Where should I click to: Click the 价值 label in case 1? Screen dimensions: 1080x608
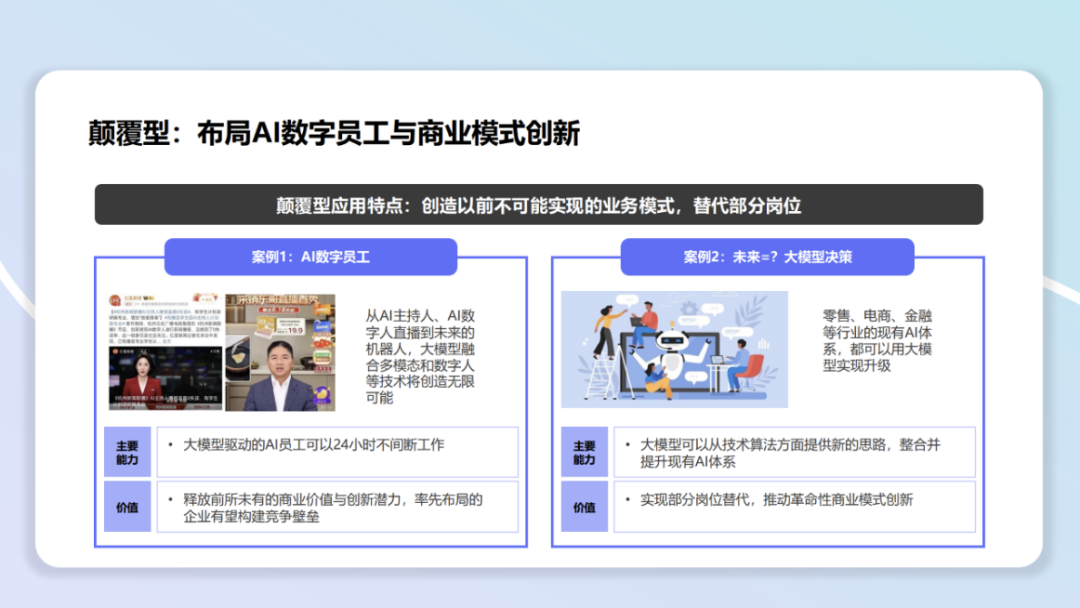pos(127,507)
